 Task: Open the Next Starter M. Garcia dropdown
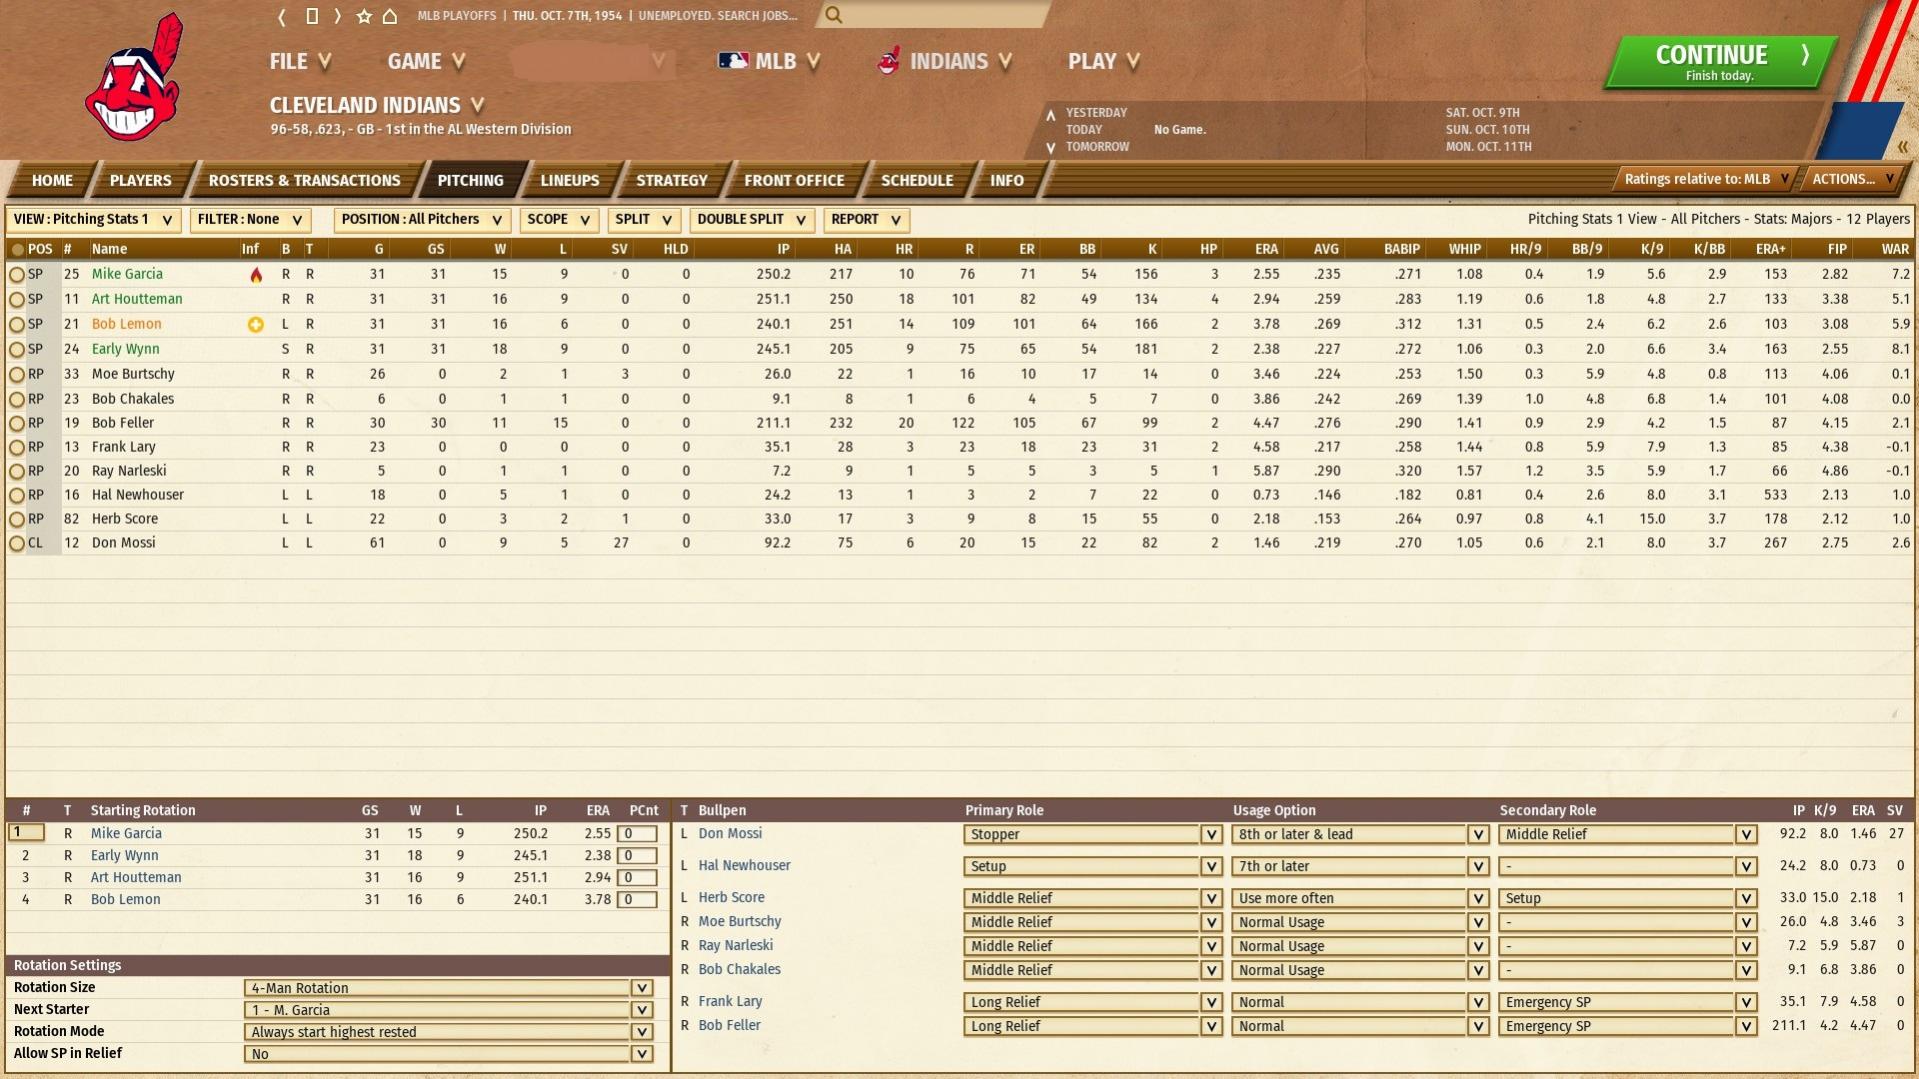click(x=448, y=1010)
